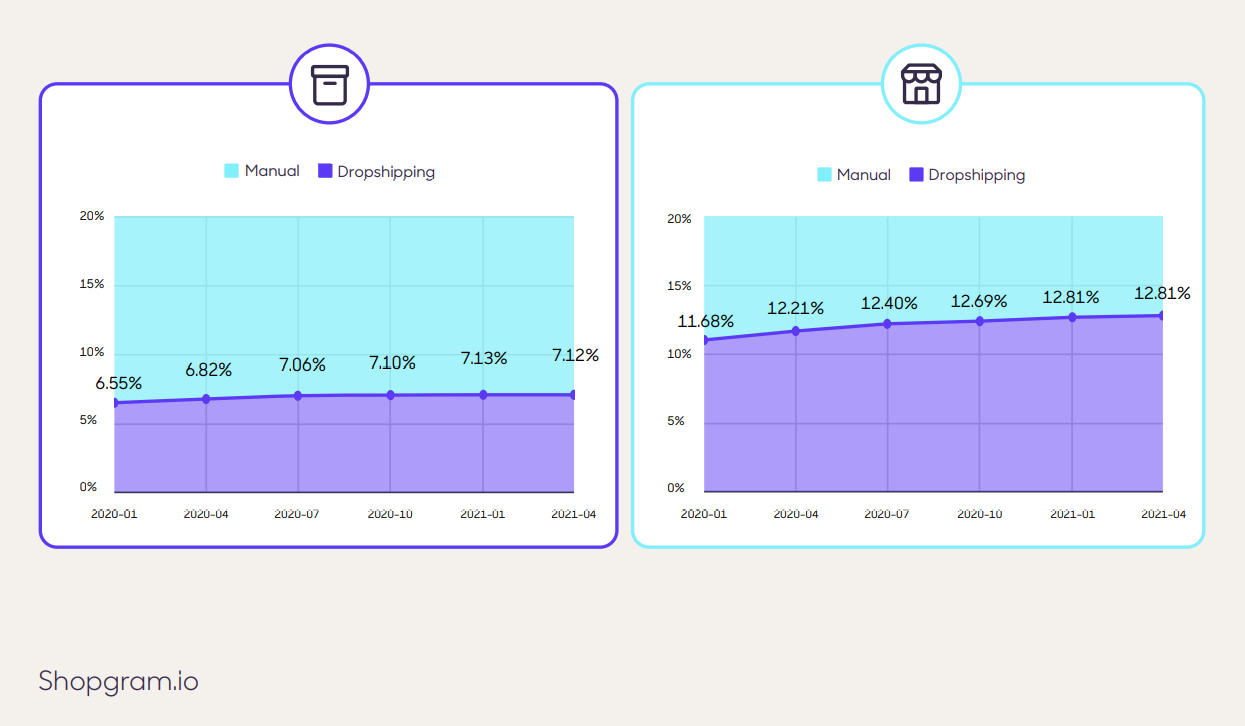Select the 2020-10 axis label on right chart

click(980, 513)
